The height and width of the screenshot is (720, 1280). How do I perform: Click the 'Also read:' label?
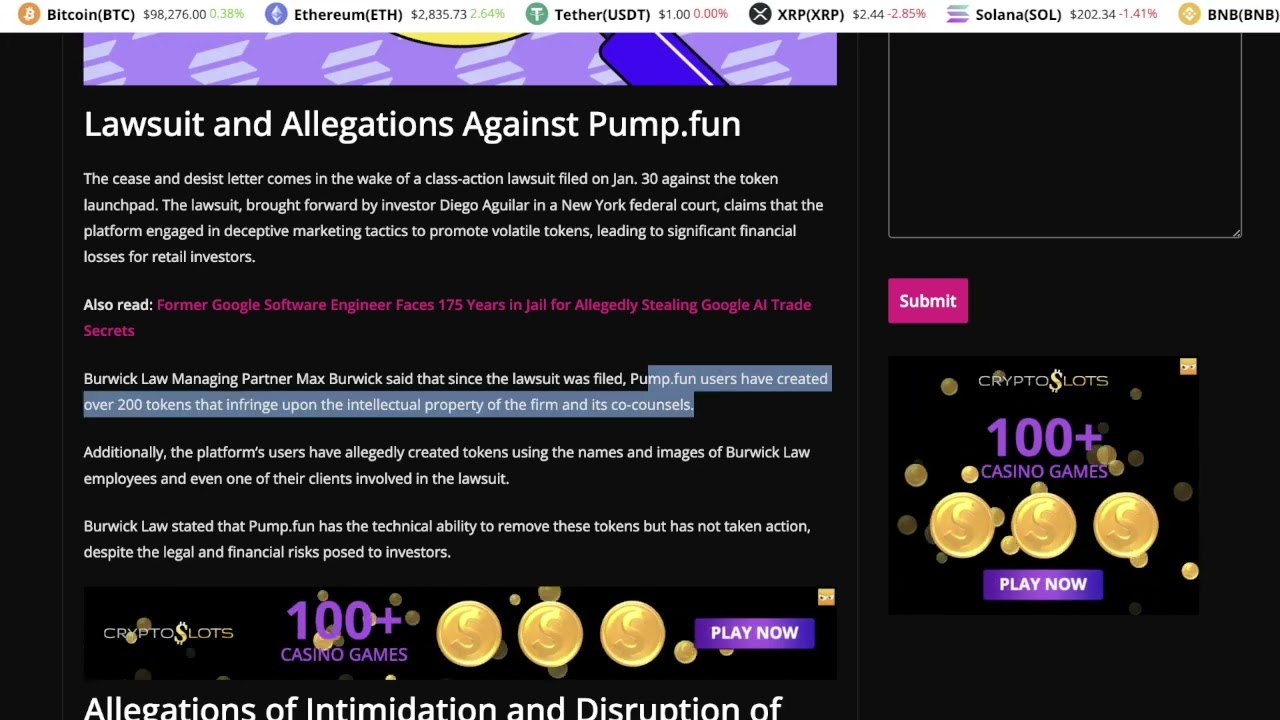click(x=118, y=305)
